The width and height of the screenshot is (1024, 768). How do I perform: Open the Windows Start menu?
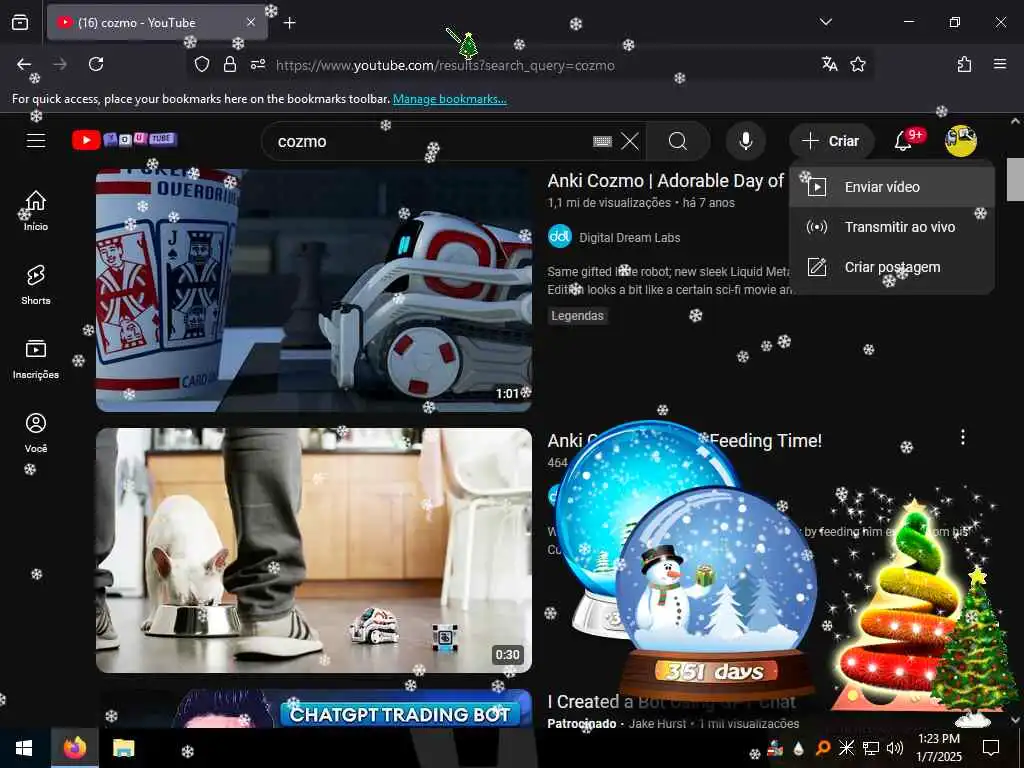(x=25, y=748)
